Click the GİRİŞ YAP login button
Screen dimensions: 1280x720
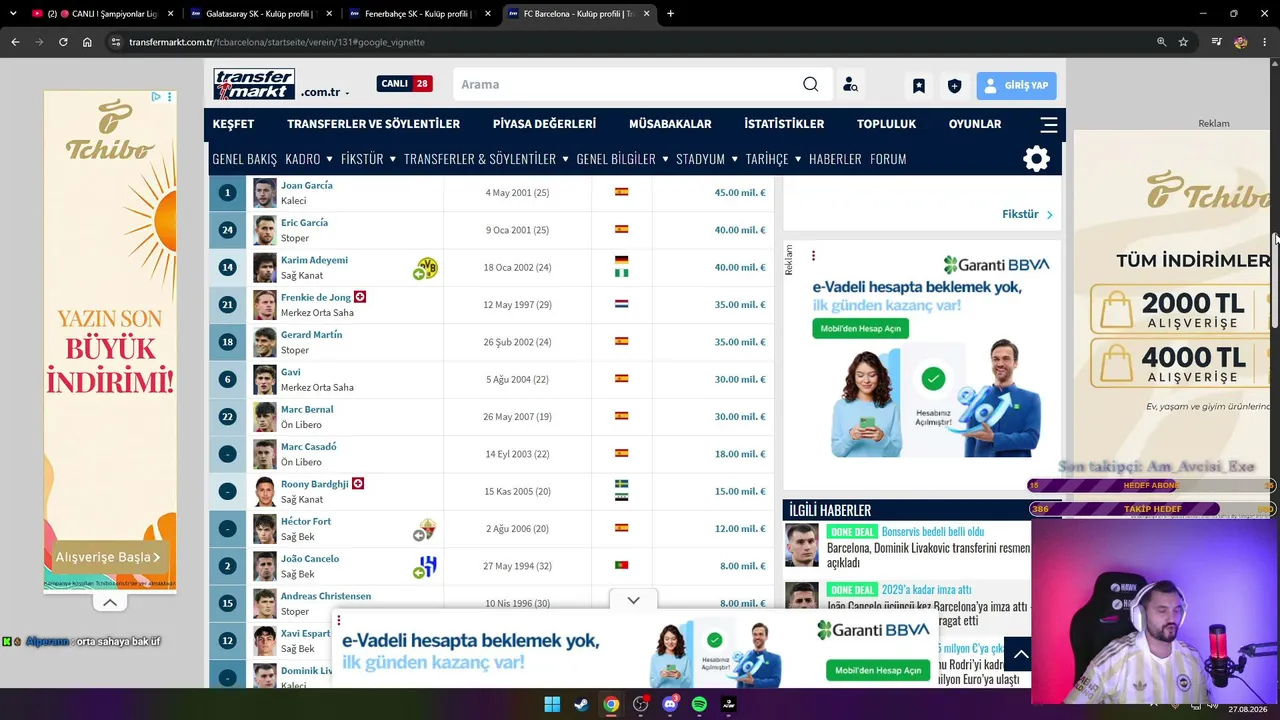coord(1016,86)
